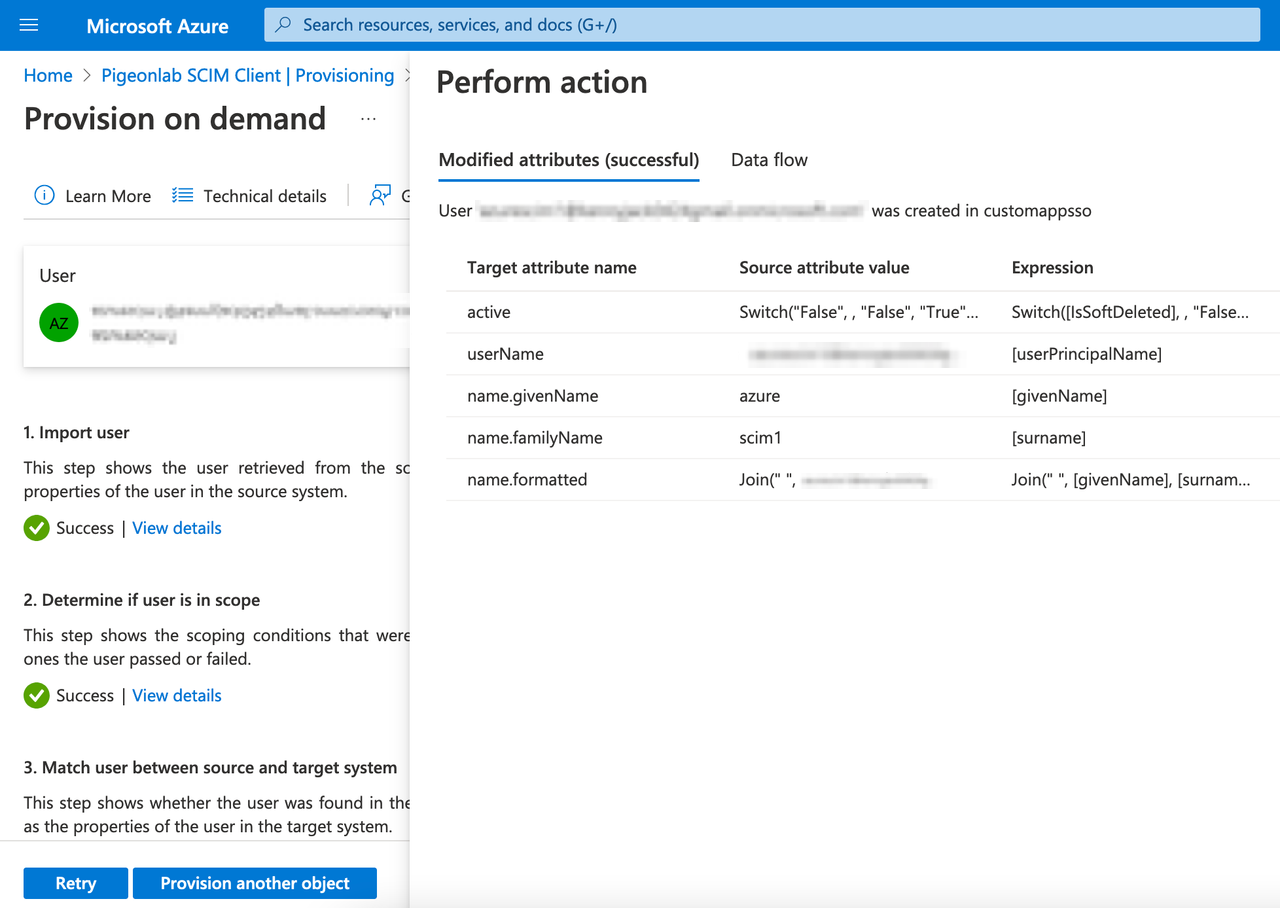1280x908 pixels.
Task: Click the Provision on demand page title
Action: point(175,119)
